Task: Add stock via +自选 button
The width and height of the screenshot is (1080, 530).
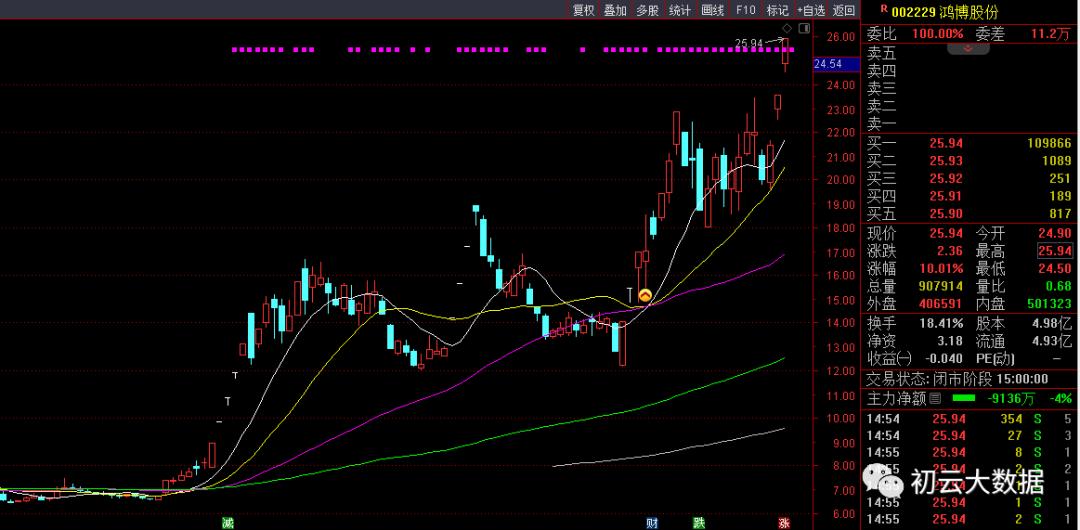Action: coord(811,10)
